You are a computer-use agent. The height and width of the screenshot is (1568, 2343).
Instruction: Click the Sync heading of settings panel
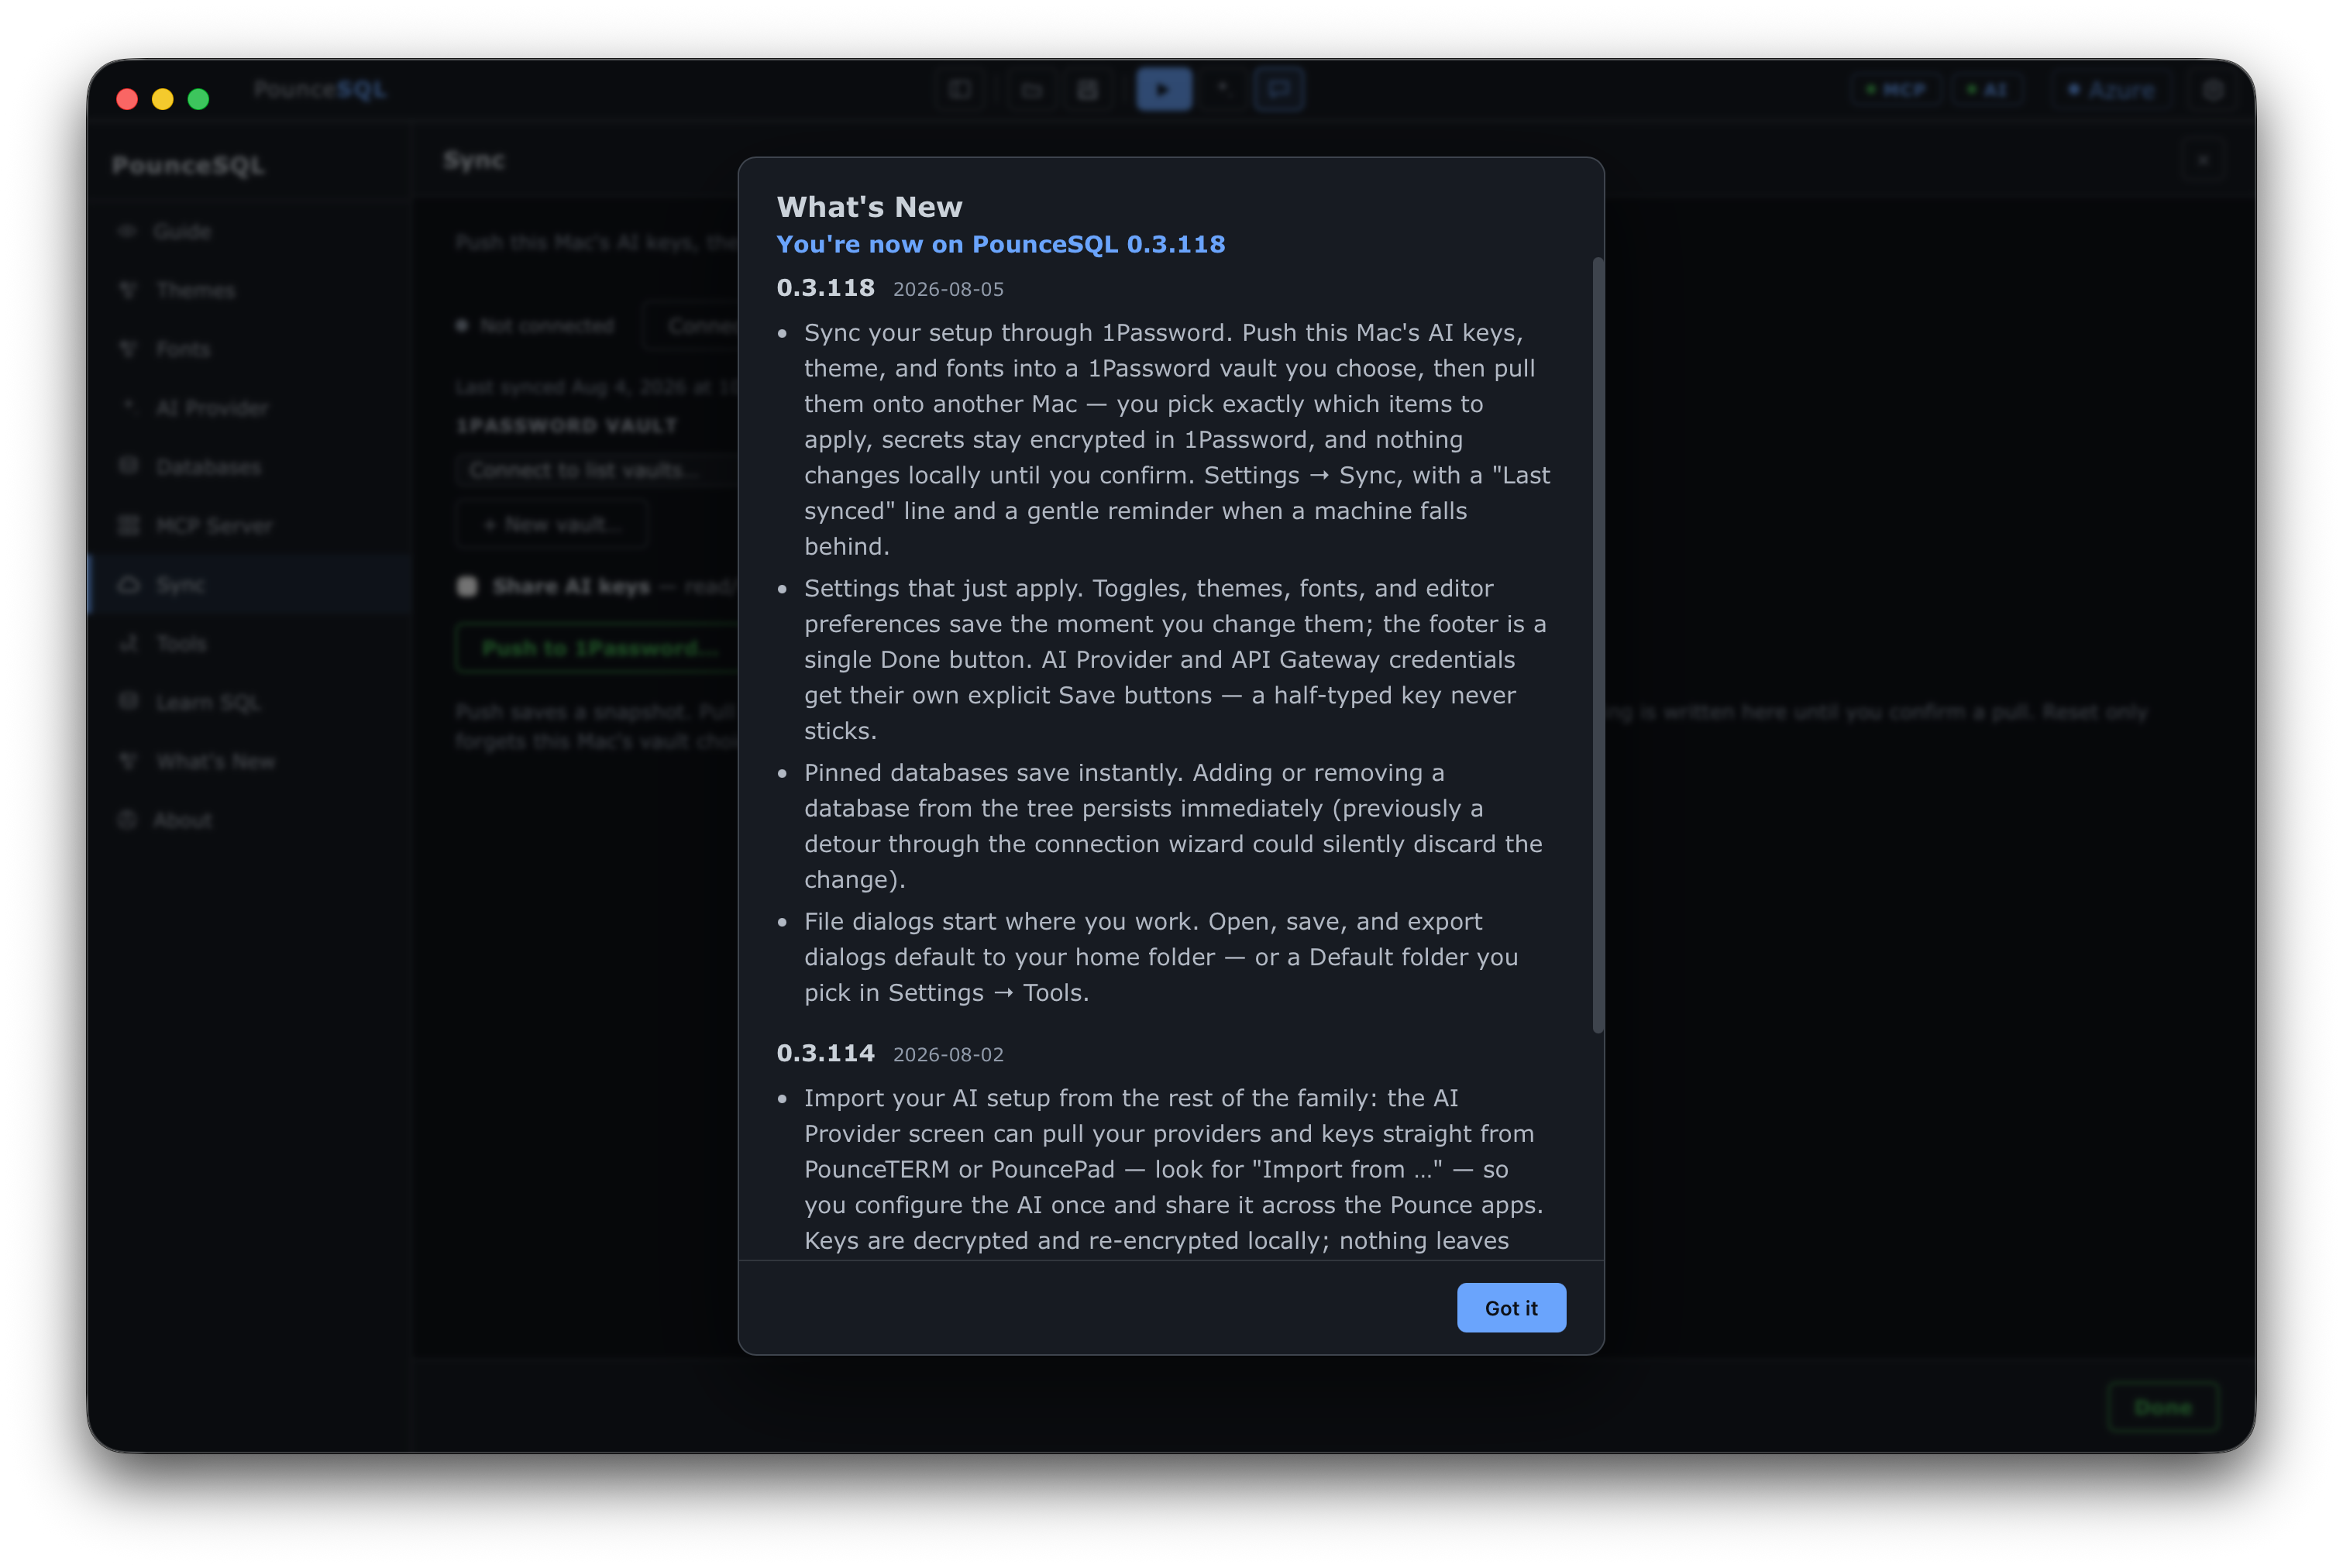(x=474, y=160)
